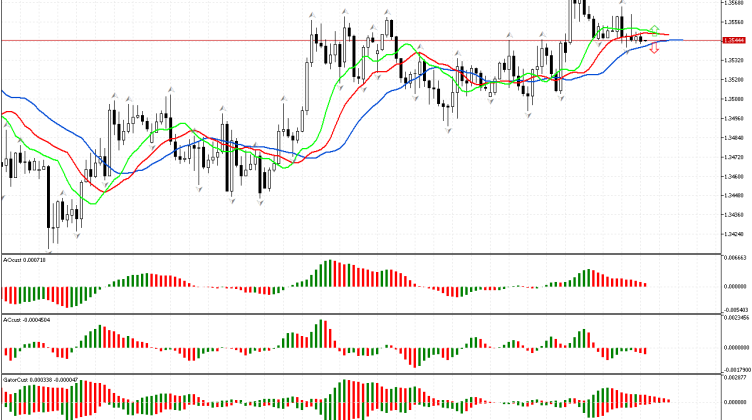Click the 0.00287 Gator scale value
This screenshot has width=752, height=420.
pyautogui.click(x=735, y=379)
